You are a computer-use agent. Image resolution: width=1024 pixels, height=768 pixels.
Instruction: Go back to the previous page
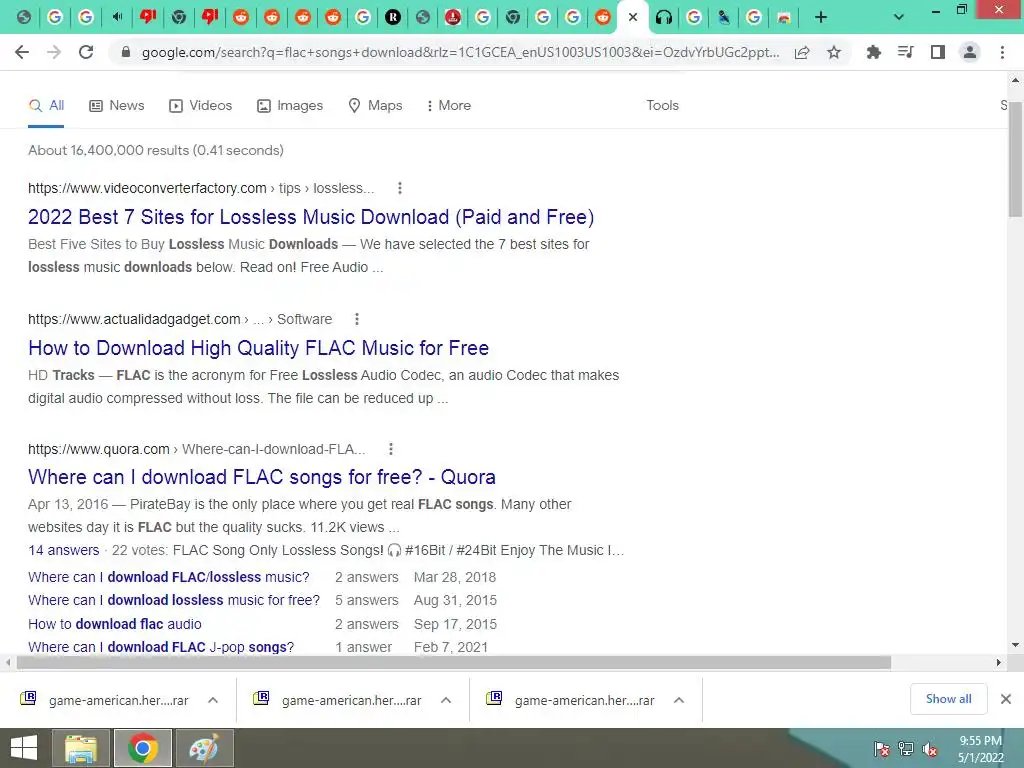22,52
